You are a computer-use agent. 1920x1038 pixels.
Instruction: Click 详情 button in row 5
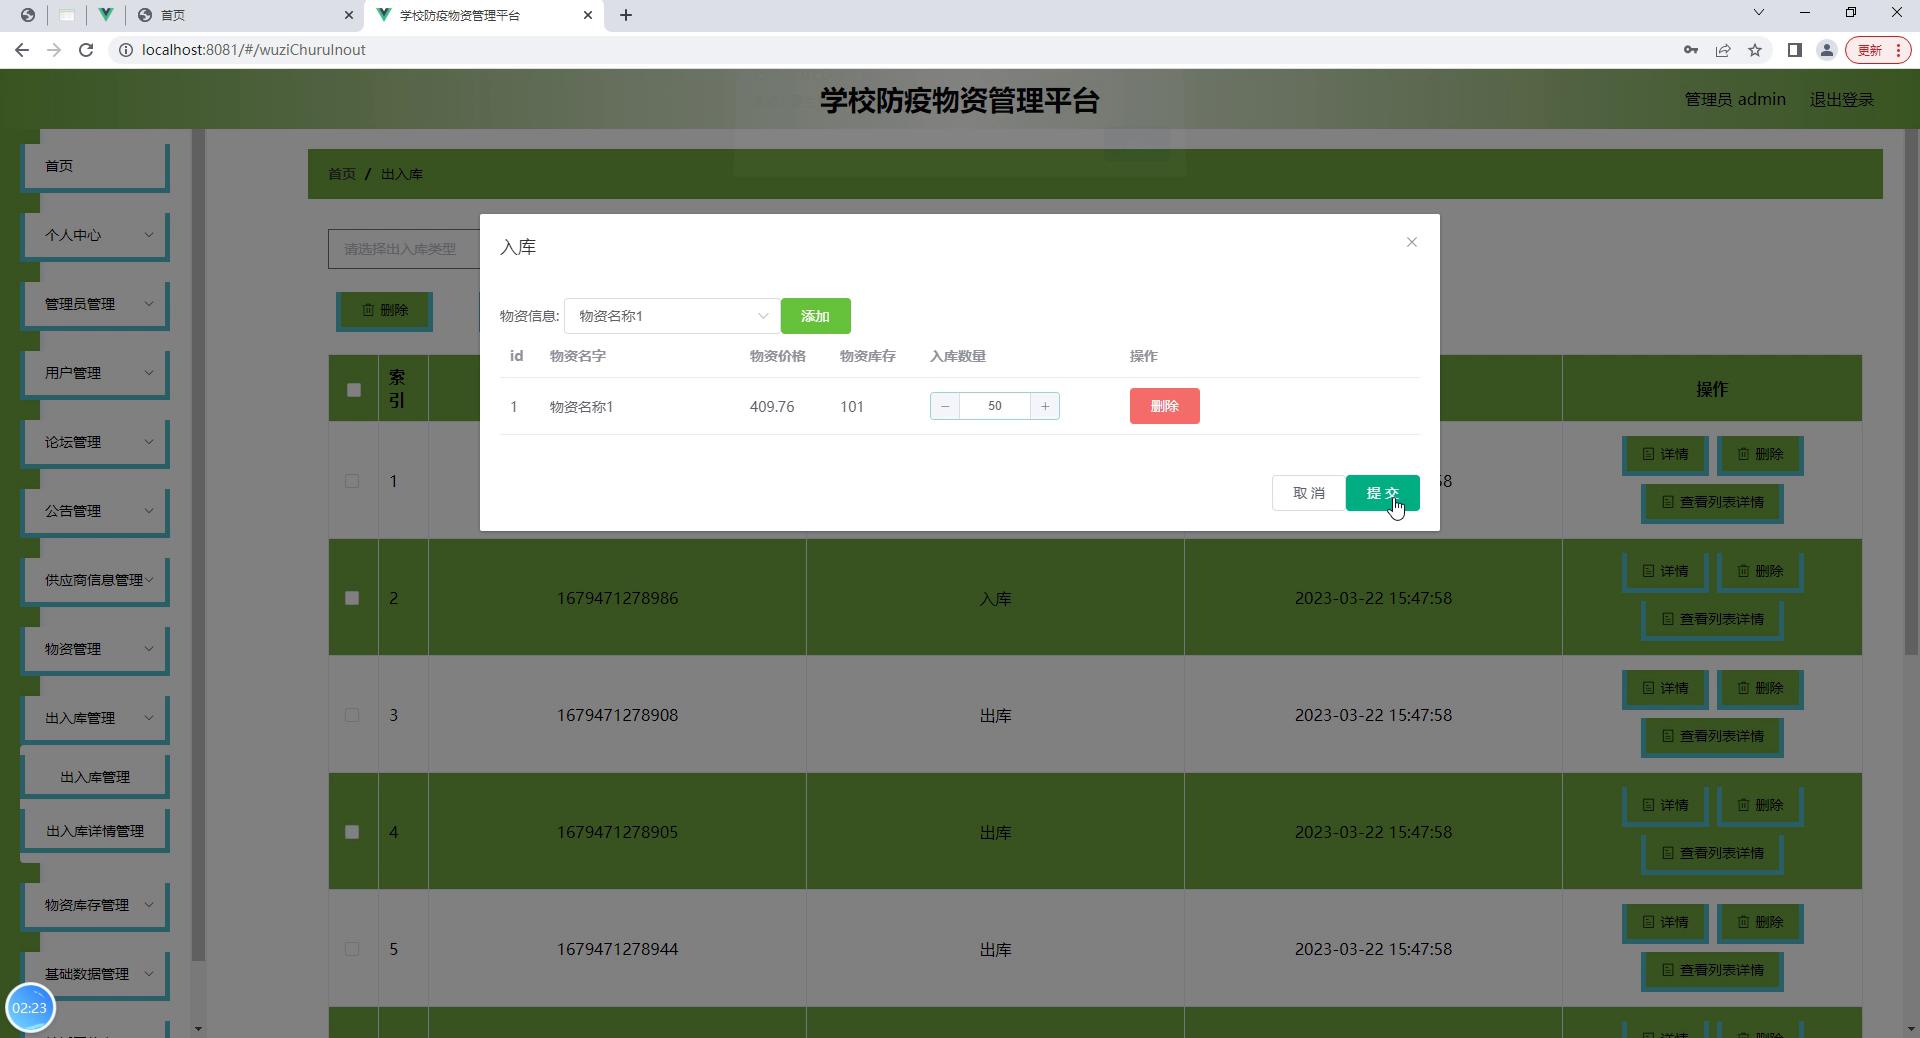[1665, 922]
